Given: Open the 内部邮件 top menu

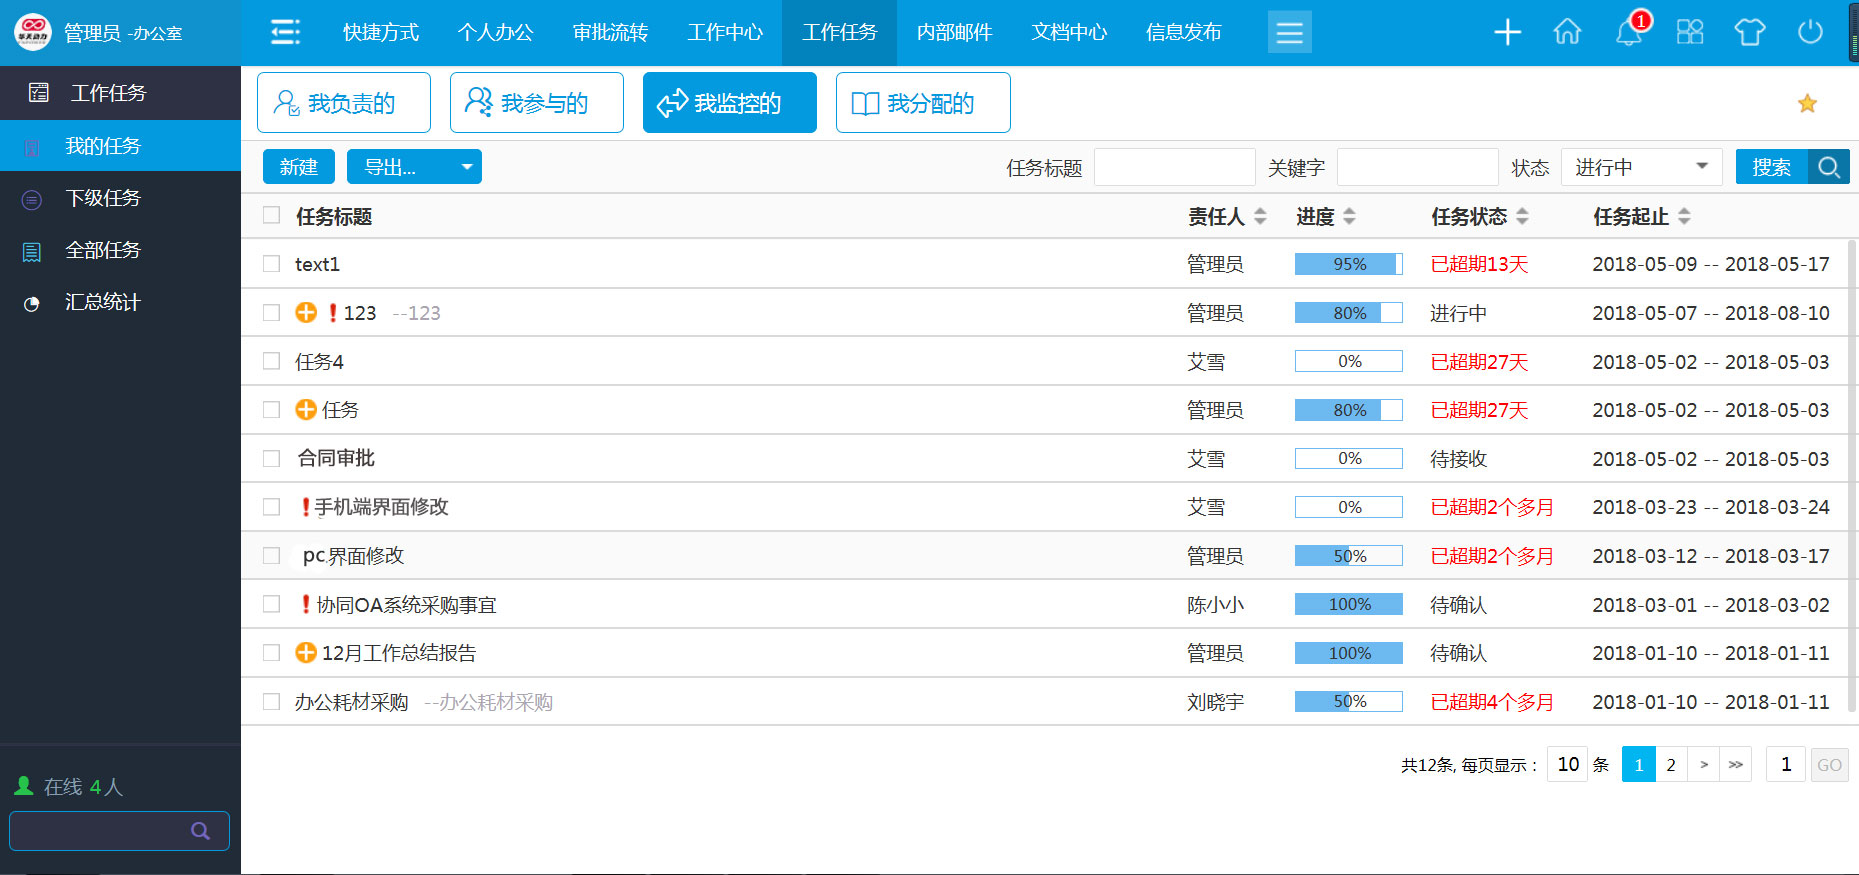Looking at the screenshot, I should (x=954, y=33).
